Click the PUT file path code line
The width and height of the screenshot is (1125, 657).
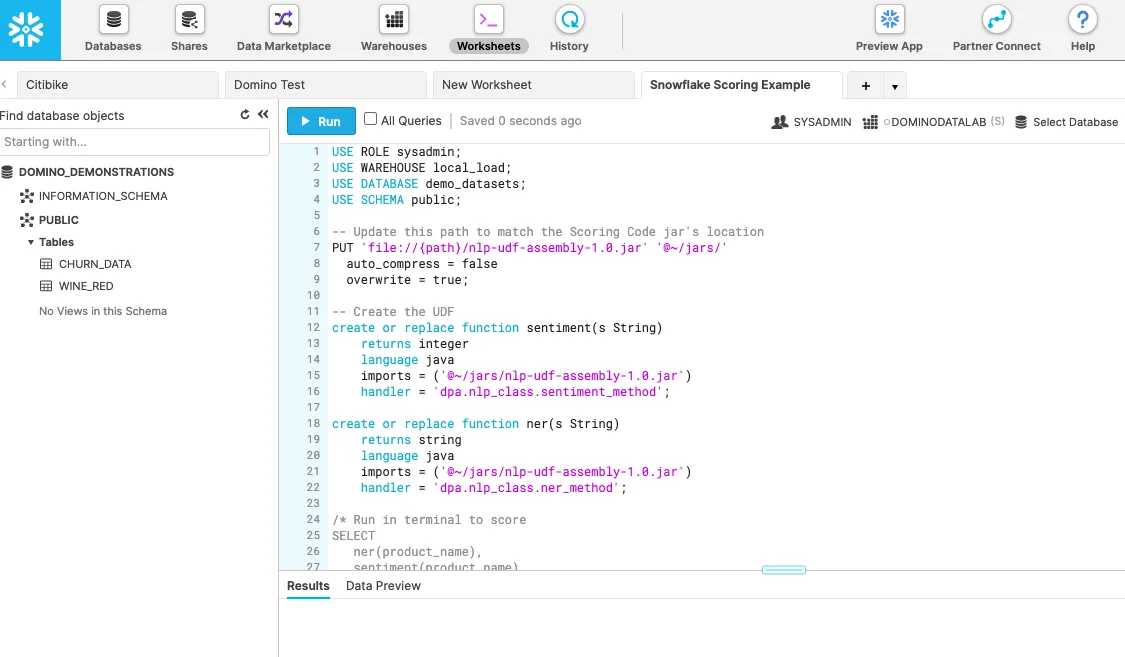point(529,248)
